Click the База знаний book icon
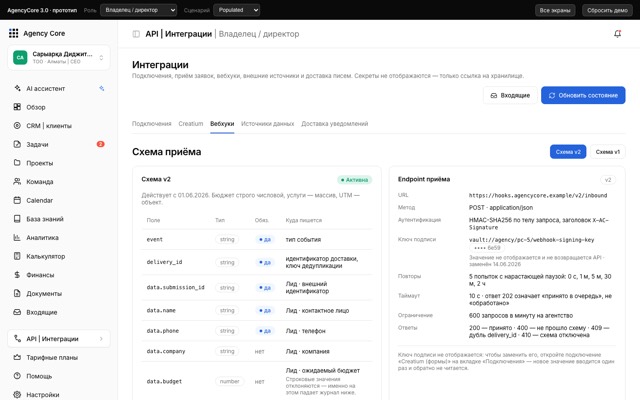 tap(17, 219)
